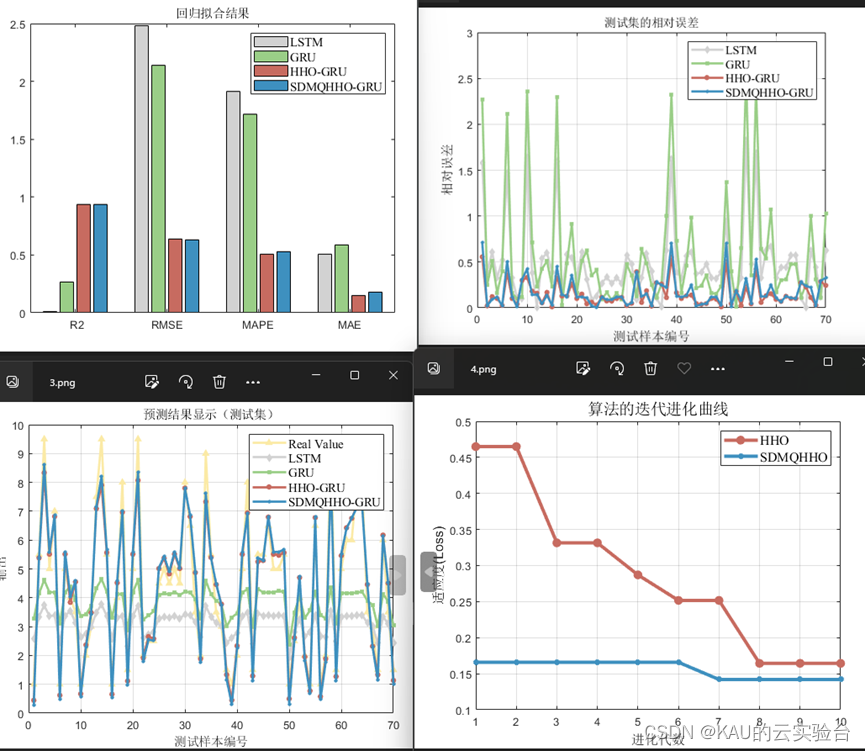Close the 3.png viewer window

click(x=393, y=375)
